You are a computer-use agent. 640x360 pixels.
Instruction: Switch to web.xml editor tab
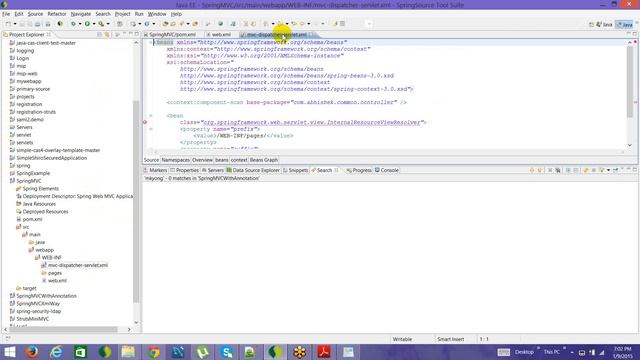(x=221, y=35)
